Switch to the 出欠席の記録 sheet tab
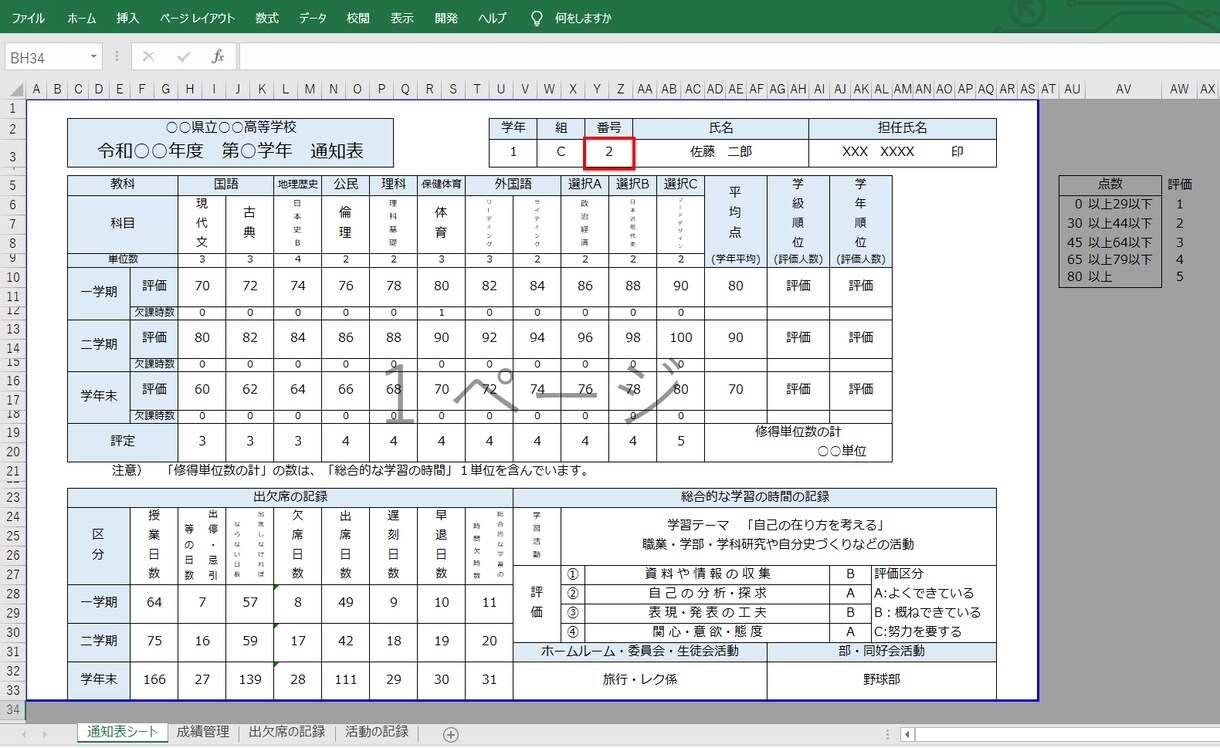Viewport: 1220px width, 748px height. pyautogui.click(x=287, y=732)
